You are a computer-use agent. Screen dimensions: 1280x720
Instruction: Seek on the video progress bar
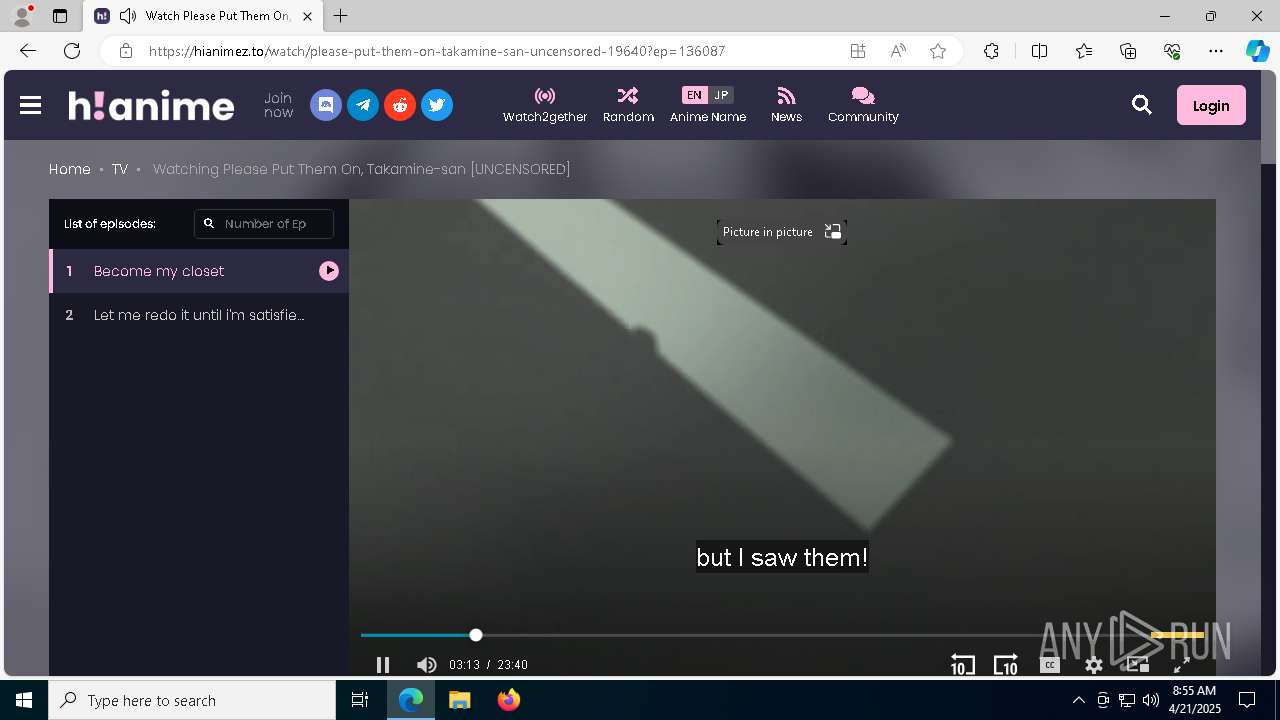pyautogui.click(x=782, y=635)
